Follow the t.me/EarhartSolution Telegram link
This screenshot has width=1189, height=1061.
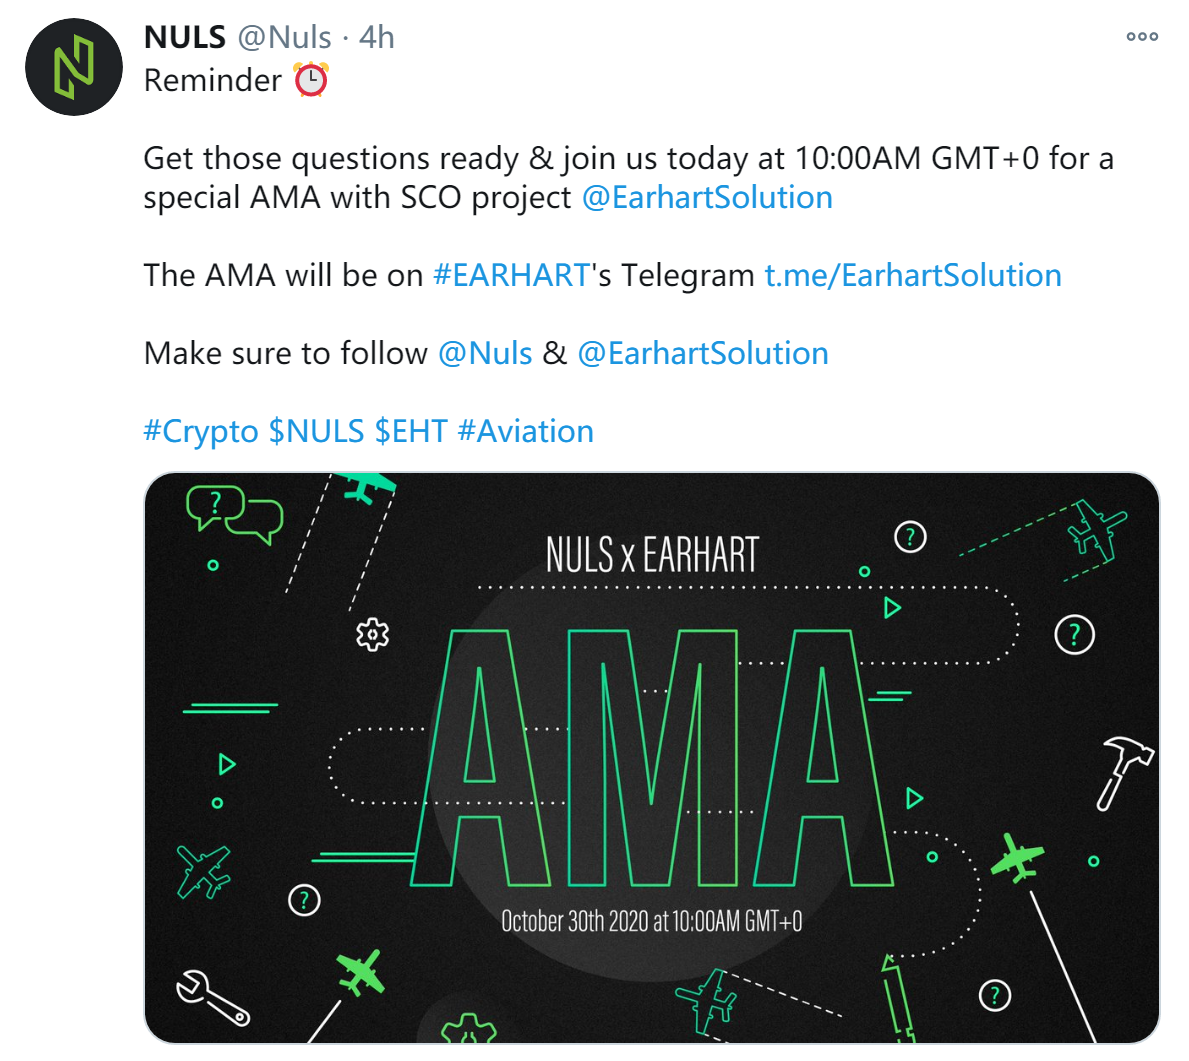point(913,275)
